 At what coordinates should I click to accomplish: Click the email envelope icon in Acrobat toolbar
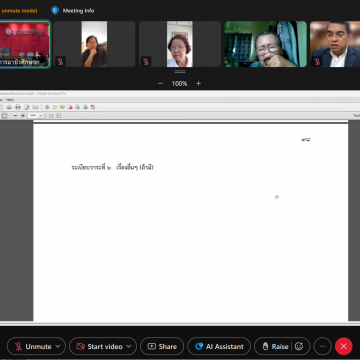(35, 107)
